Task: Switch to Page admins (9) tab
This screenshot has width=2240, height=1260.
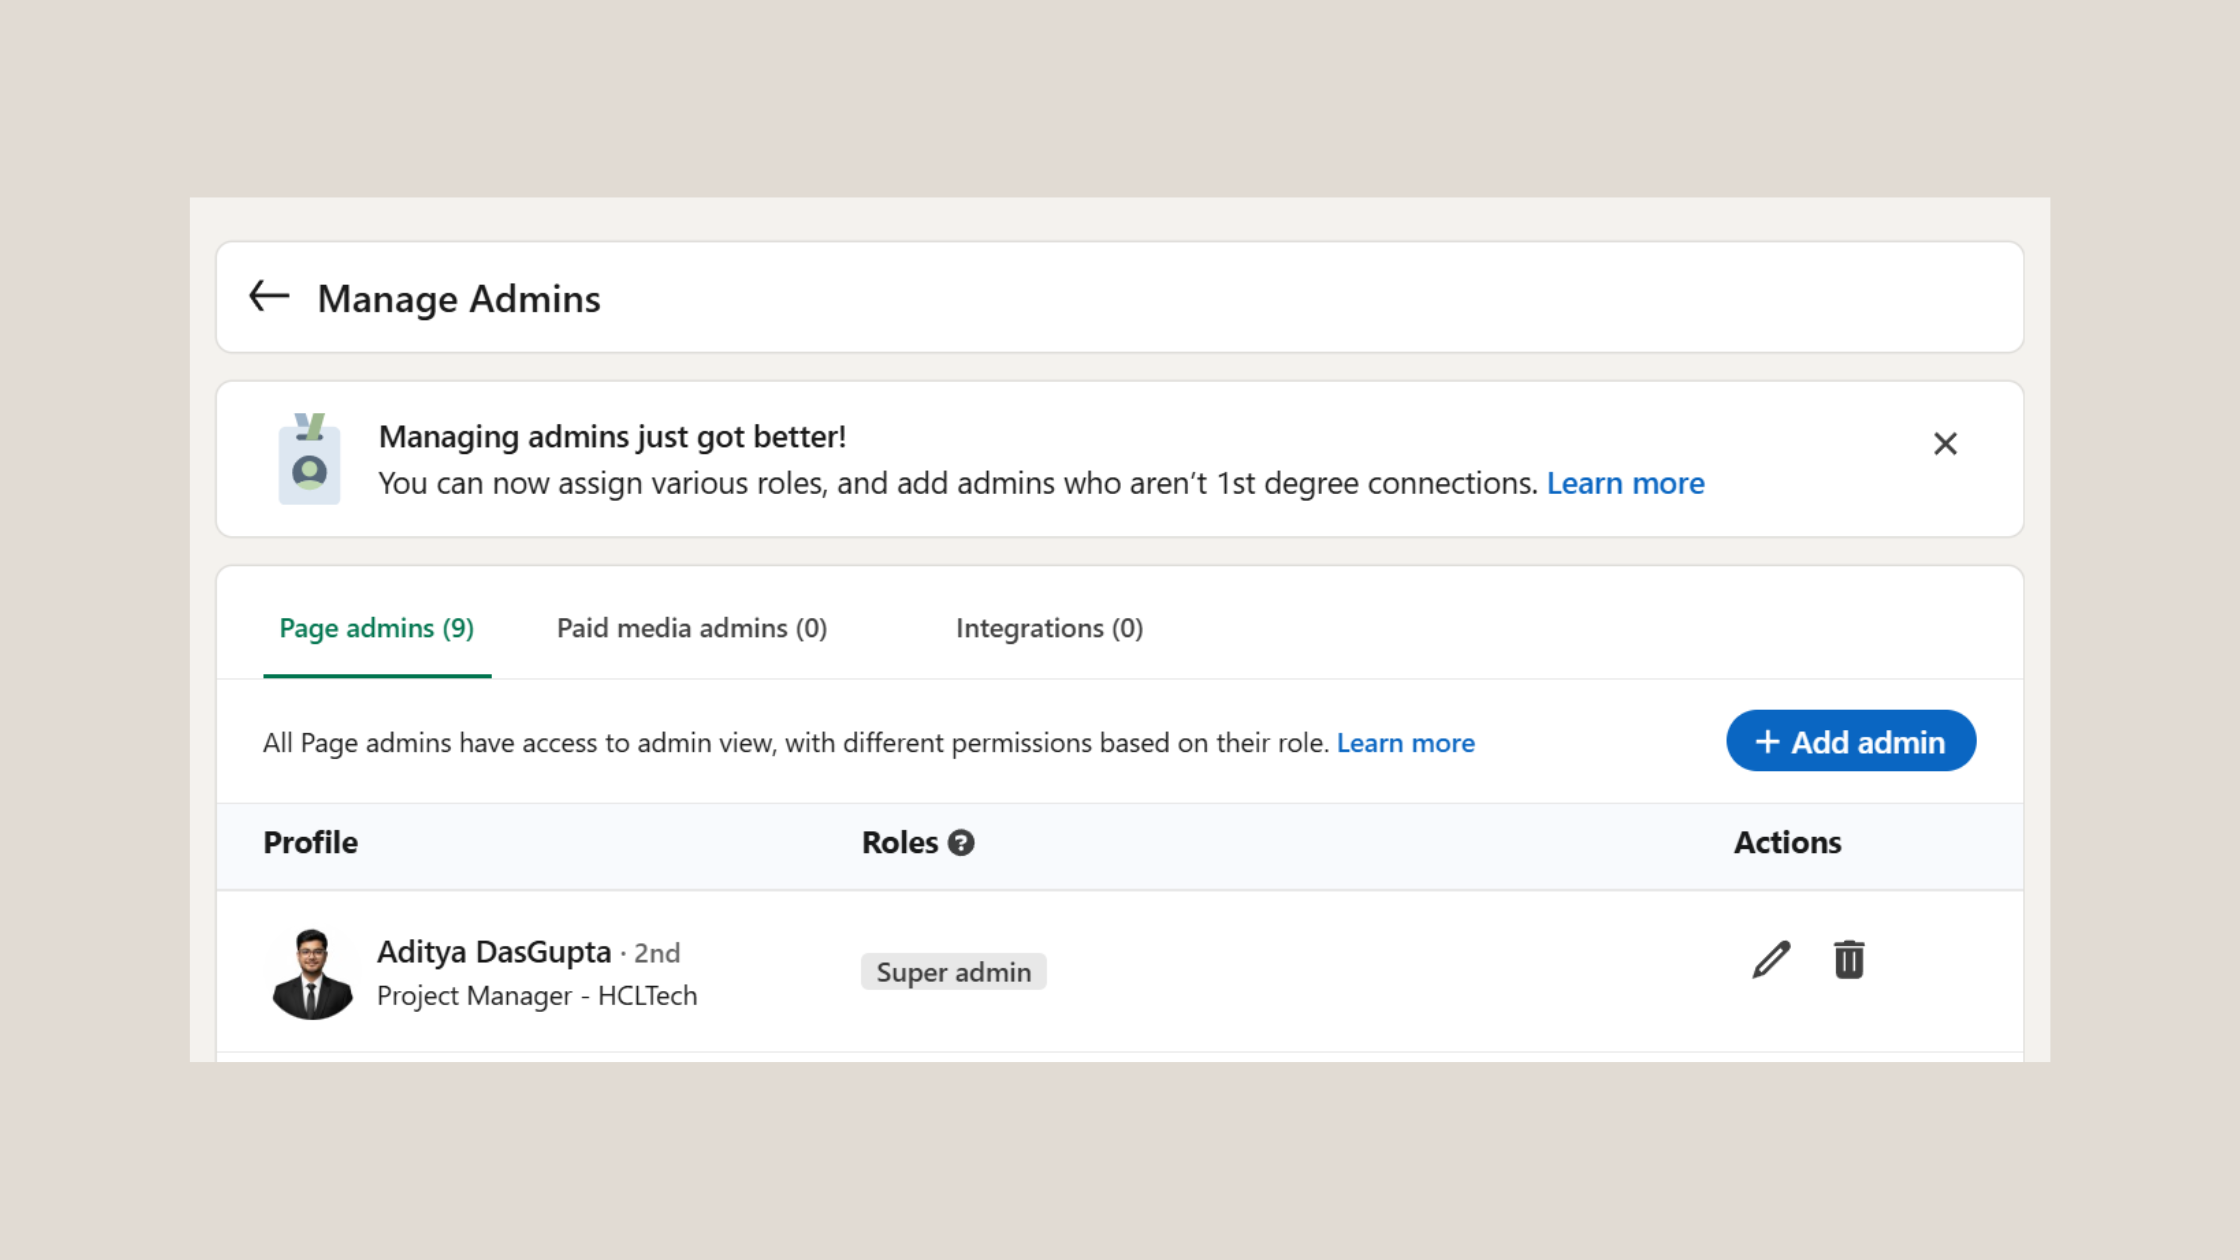Action: (x=377, y=628)
